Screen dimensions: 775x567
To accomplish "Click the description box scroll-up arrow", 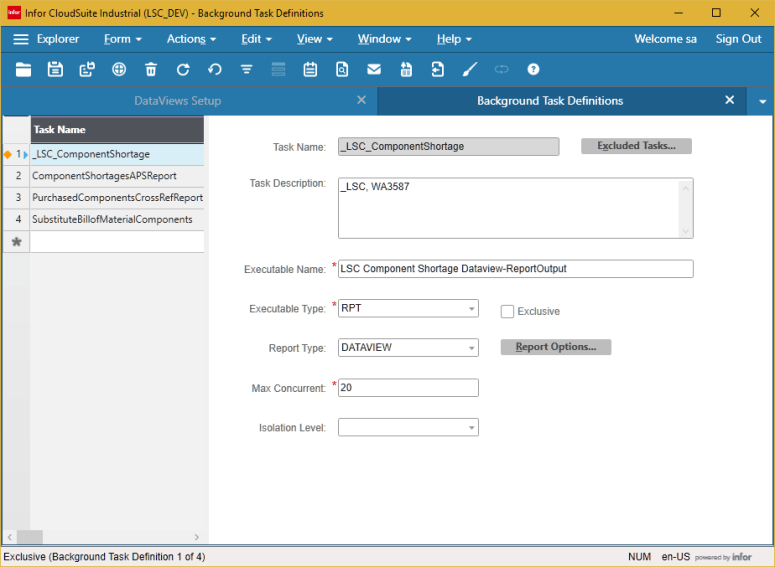I will pos(686,187).
